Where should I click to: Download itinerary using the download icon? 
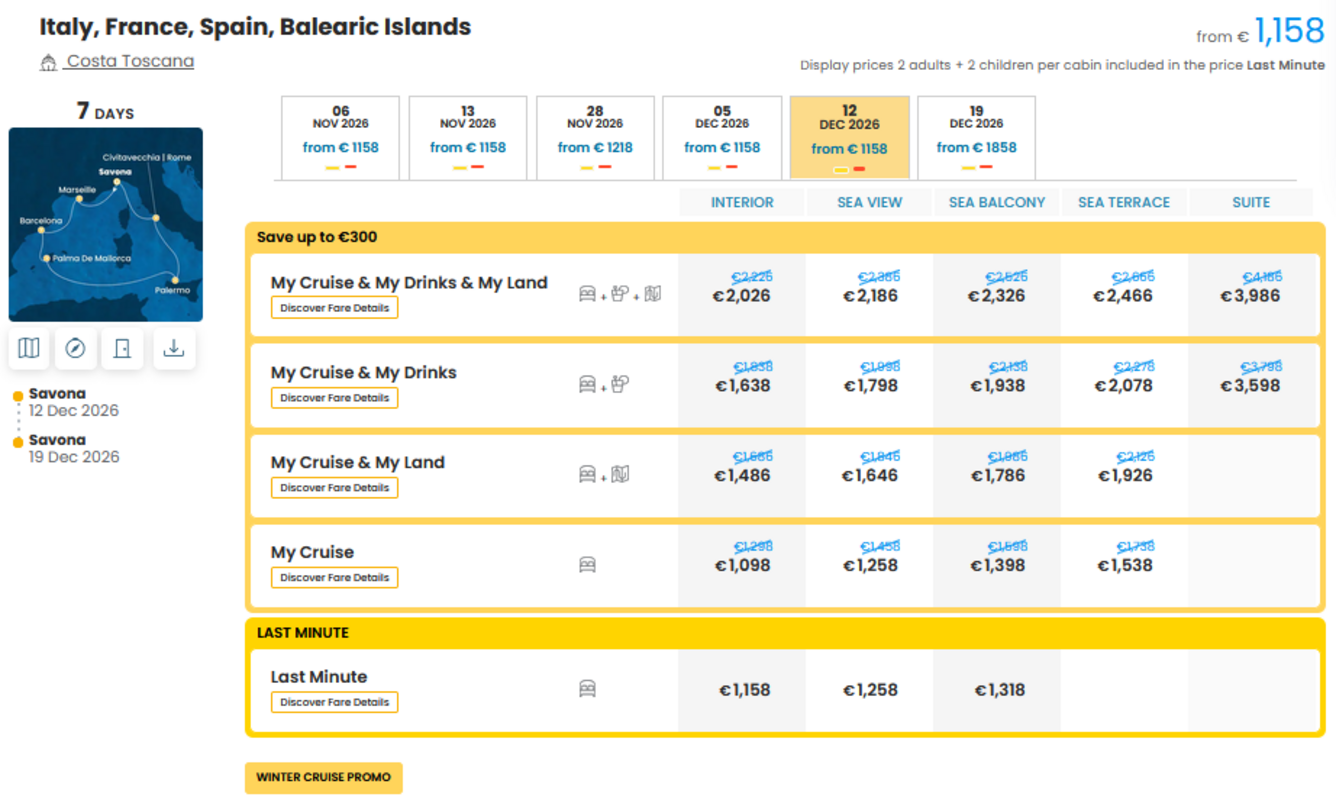coord(174,348)
